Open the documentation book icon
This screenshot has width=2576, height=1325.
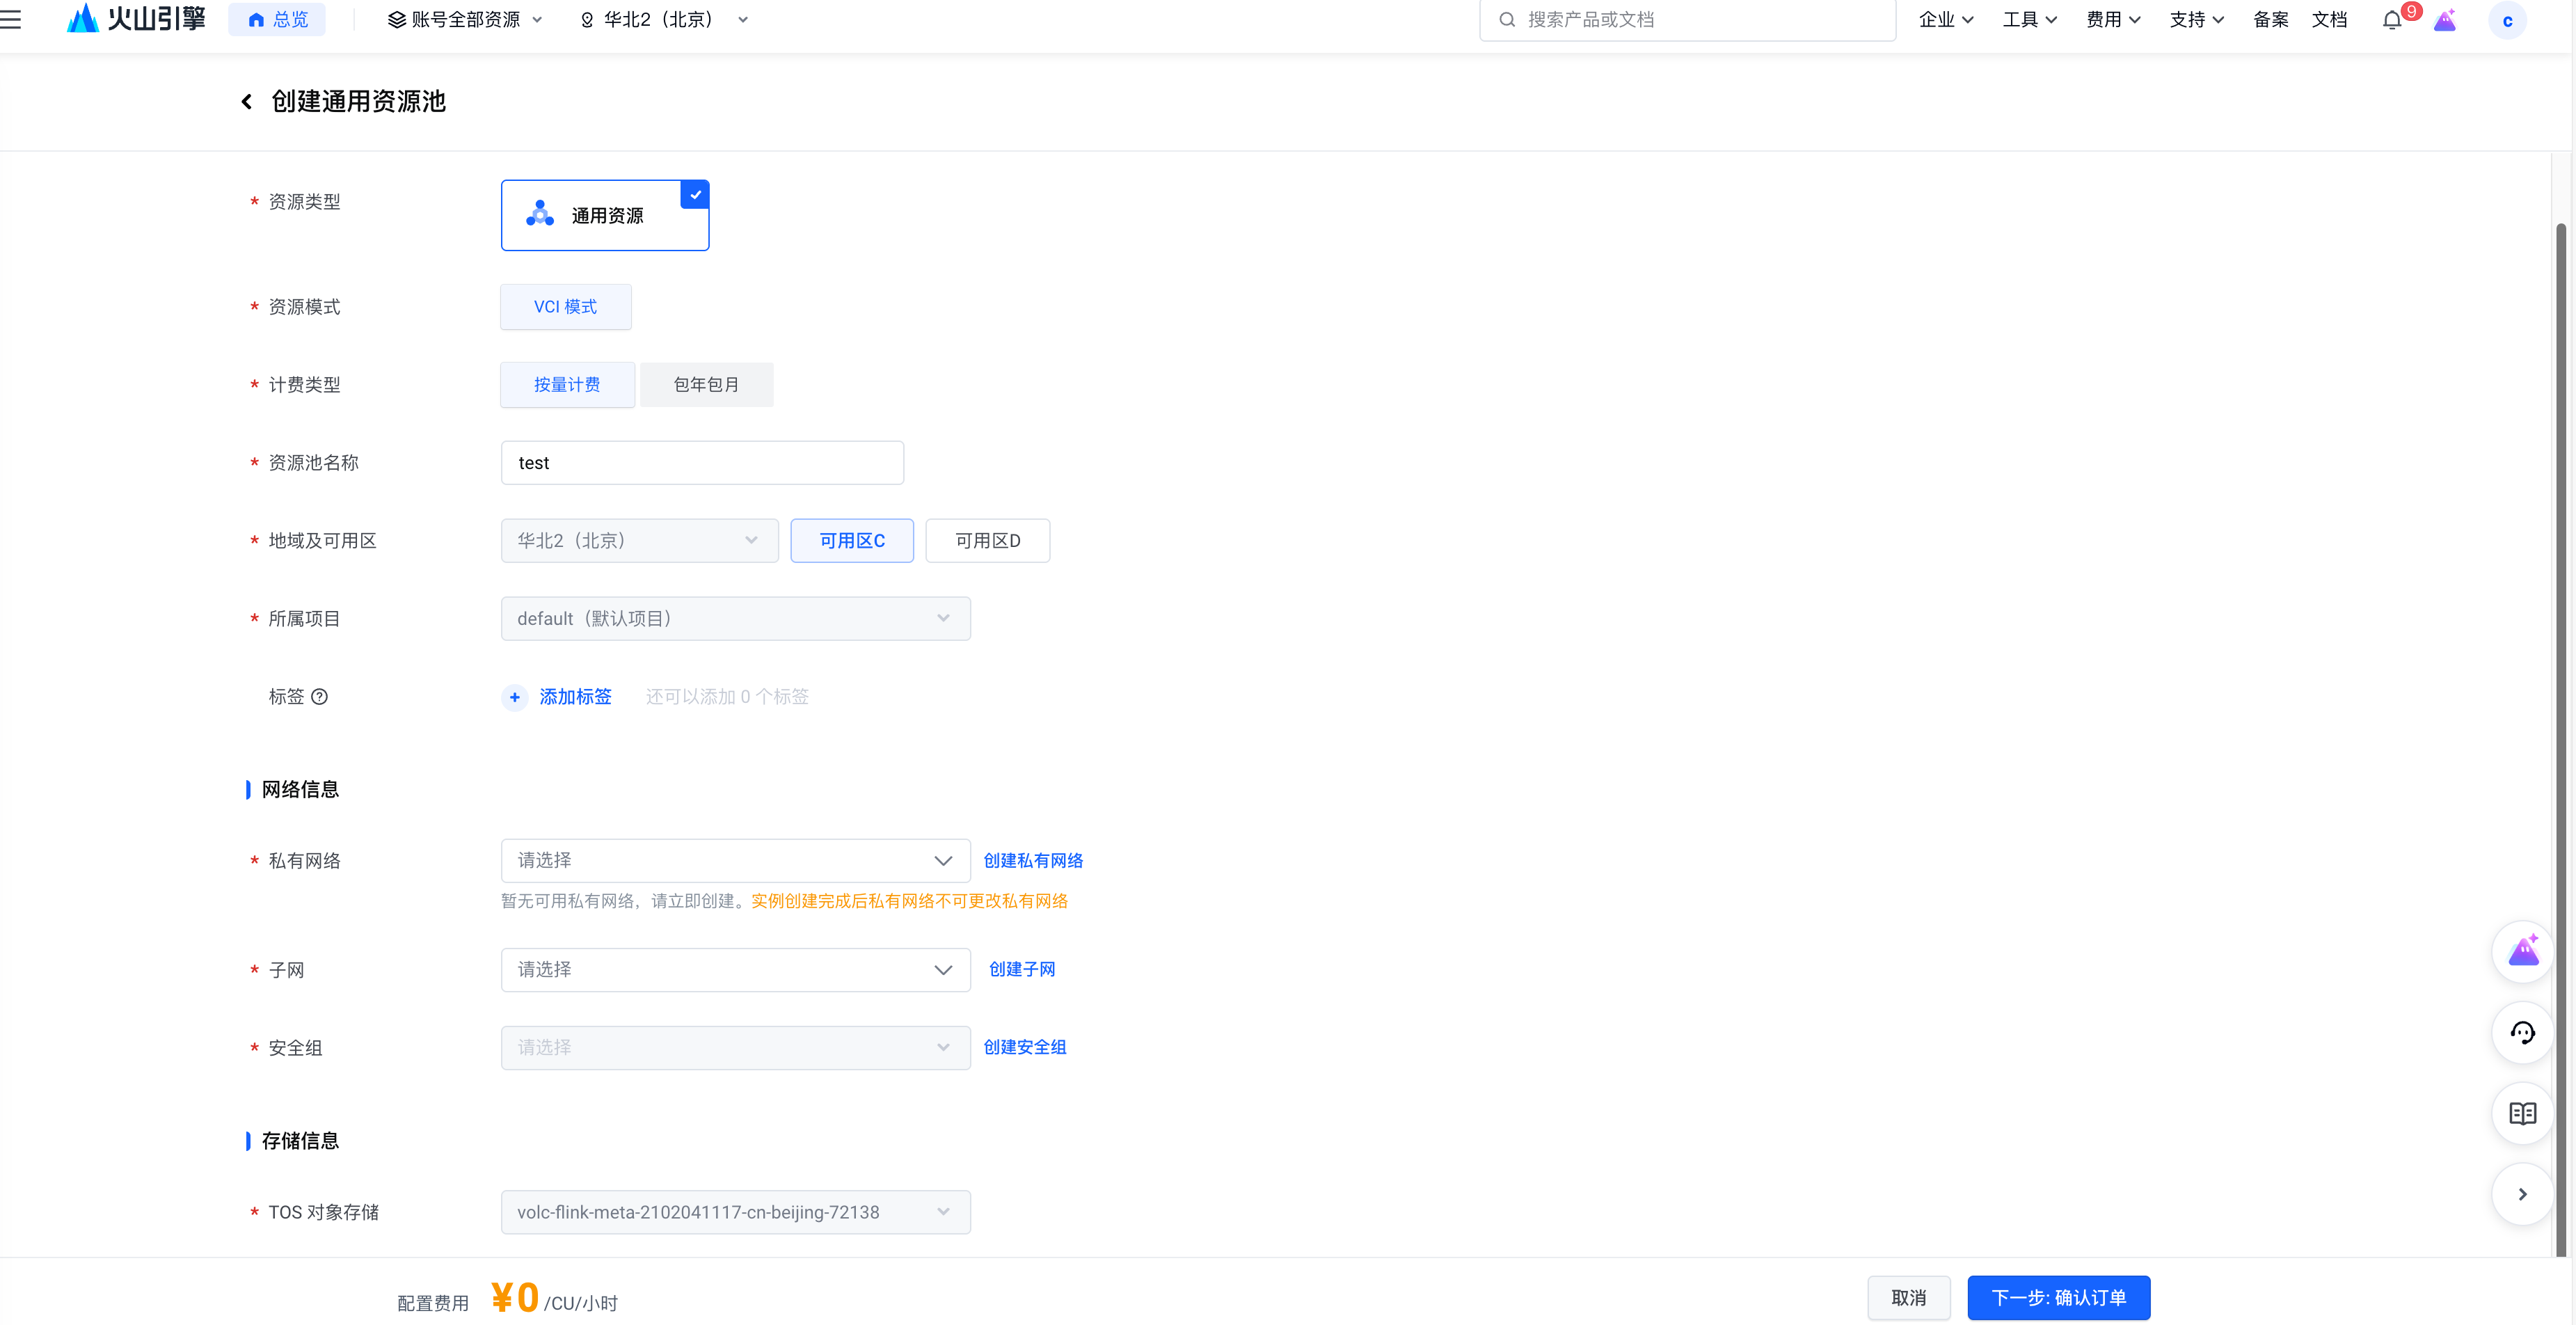[x=2522, y=1113]
